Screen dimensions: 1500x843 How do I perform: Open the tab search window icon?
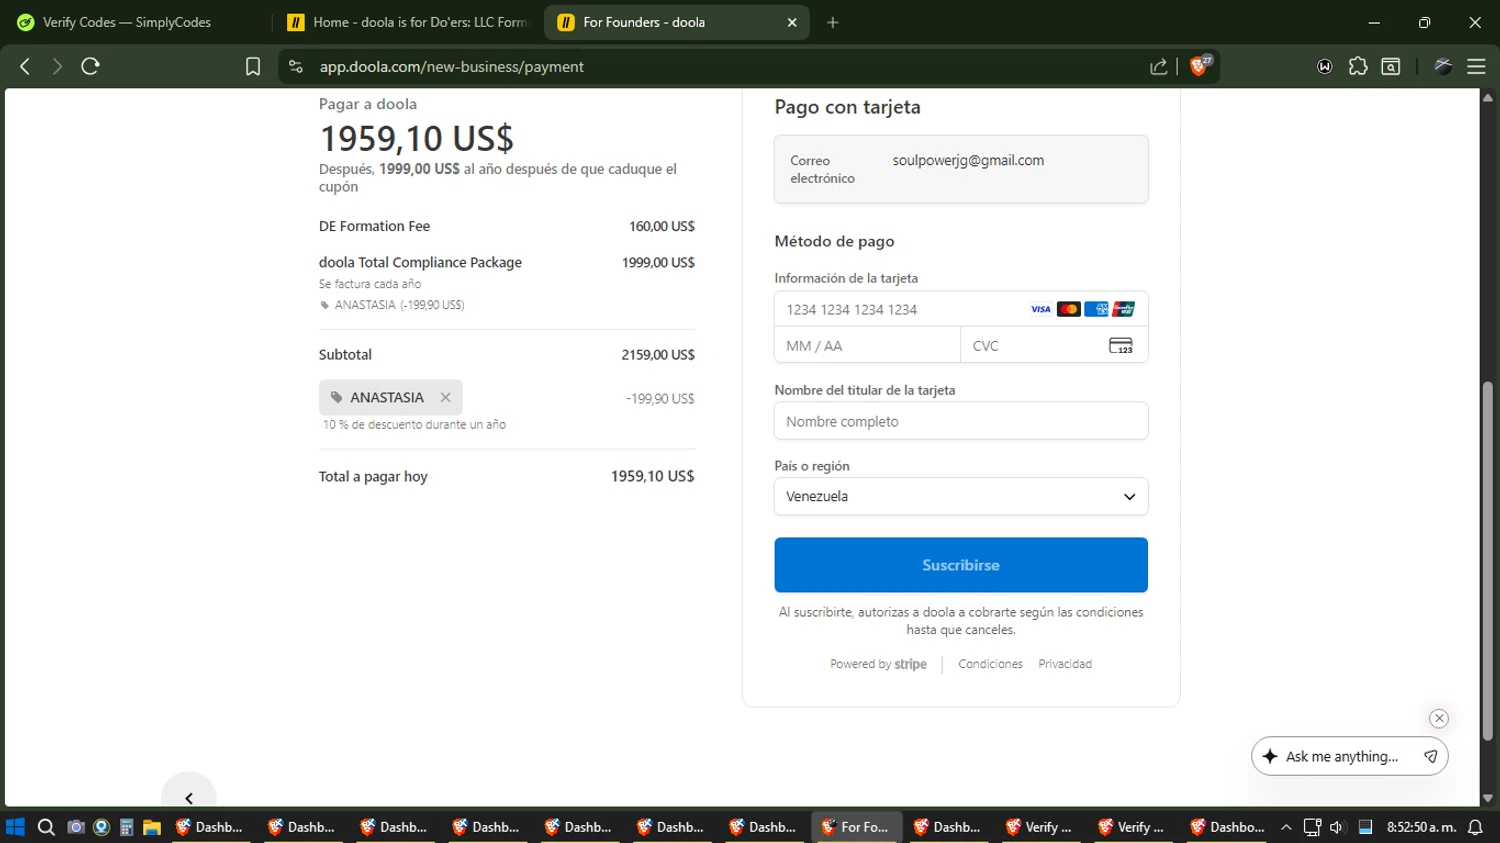1391,66
